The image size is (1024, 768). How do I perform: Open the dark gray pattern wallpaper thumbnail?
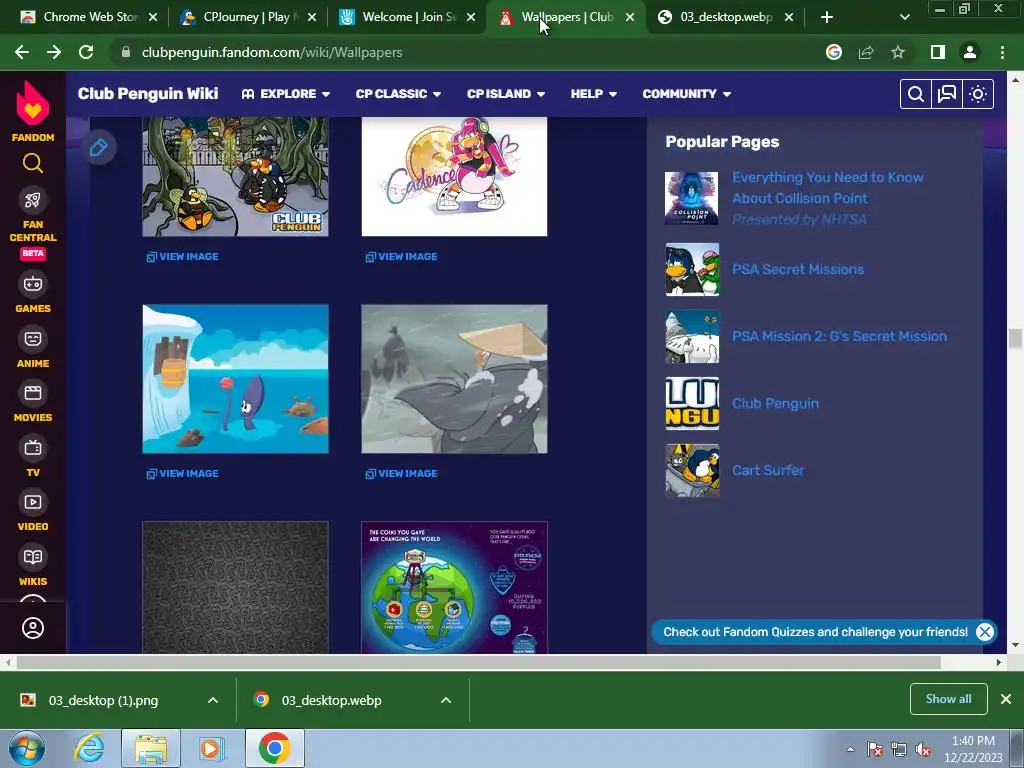tap(236, 587)
